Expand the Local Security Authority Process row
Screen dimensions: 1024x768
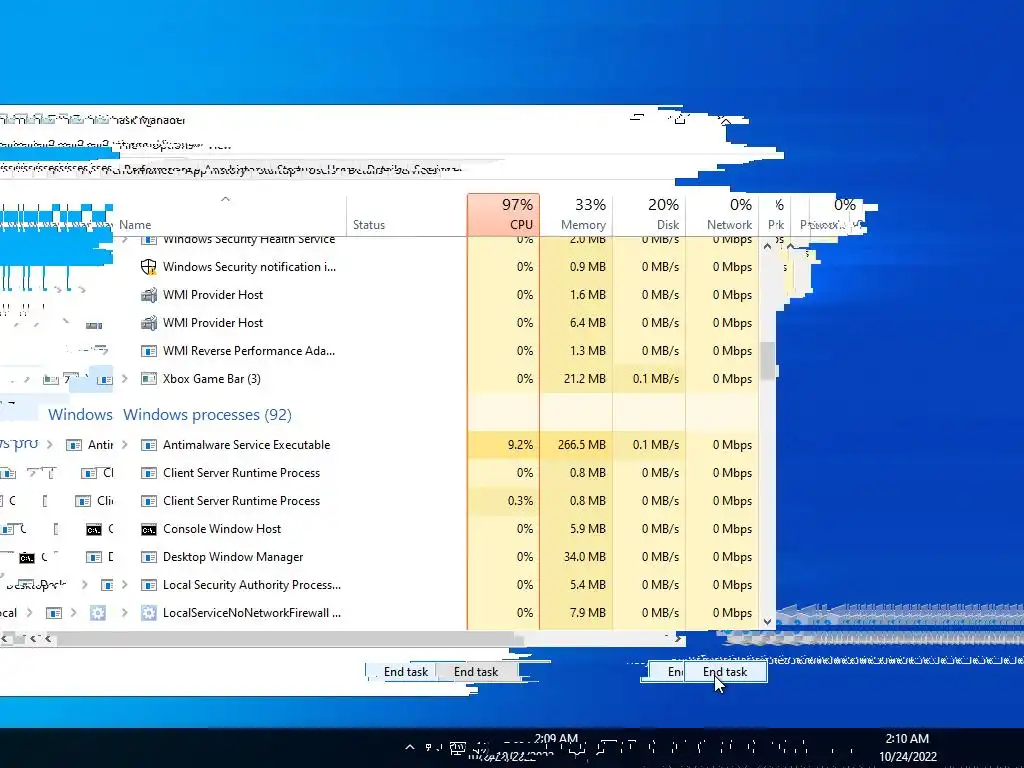pos(125,585)
